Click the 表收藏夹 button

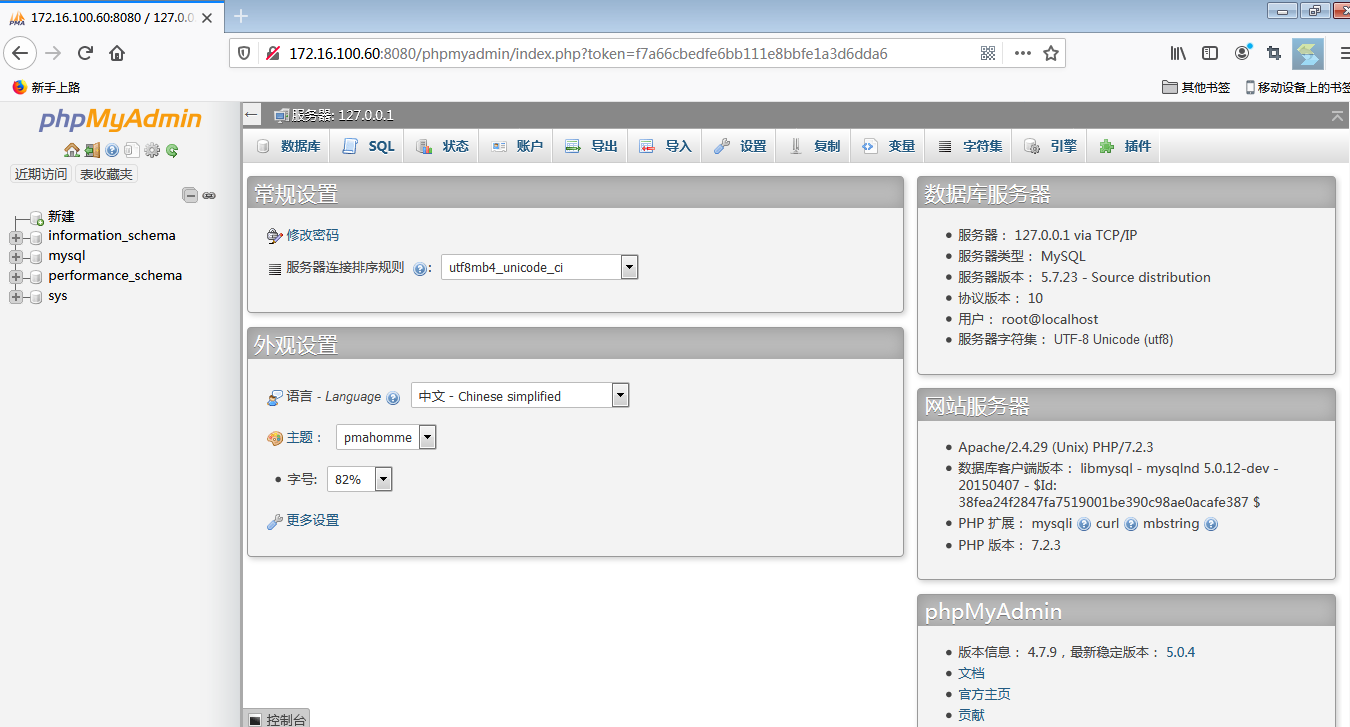[106, 174]
